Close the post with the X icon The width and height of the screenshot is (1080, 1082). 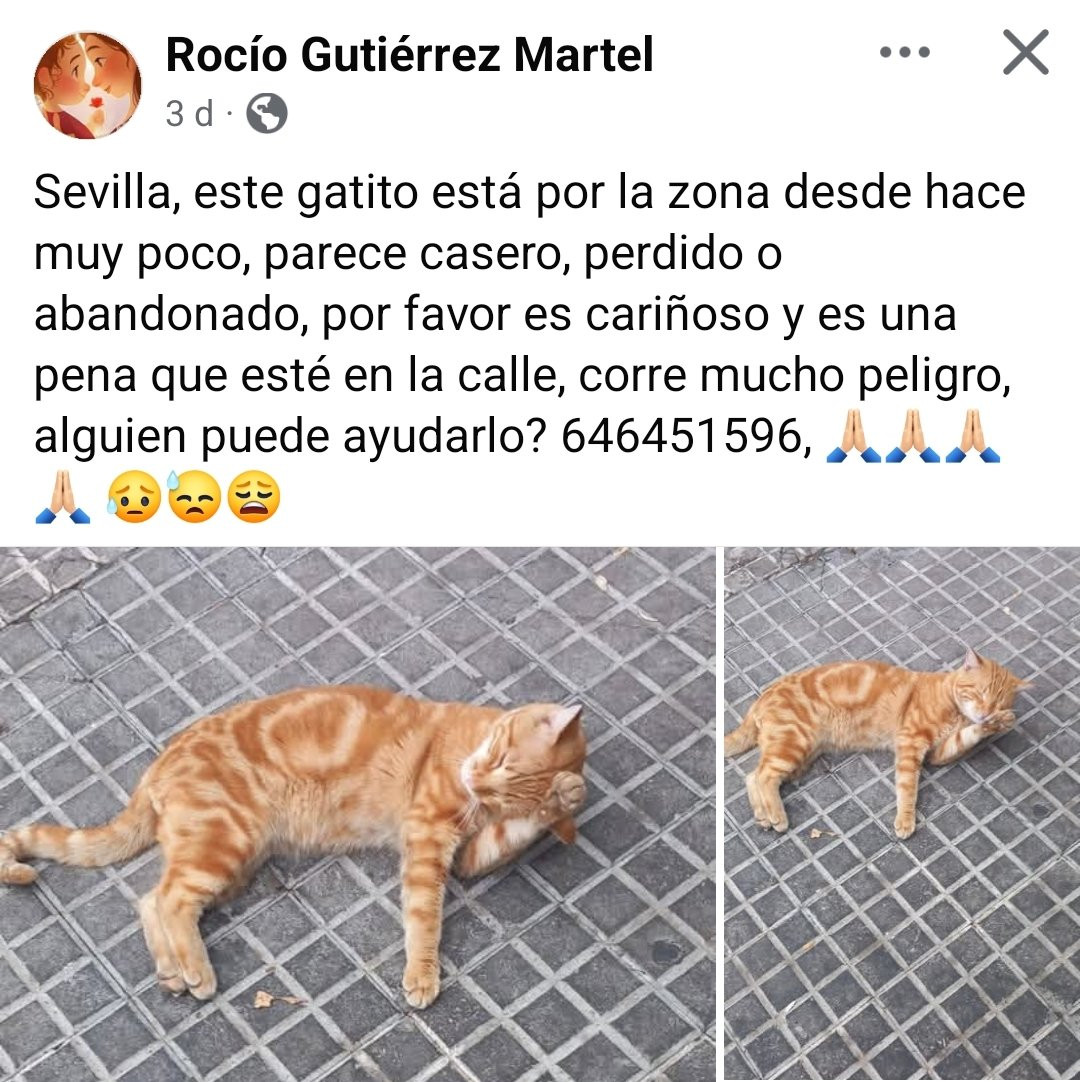(x=1025, y=52)
